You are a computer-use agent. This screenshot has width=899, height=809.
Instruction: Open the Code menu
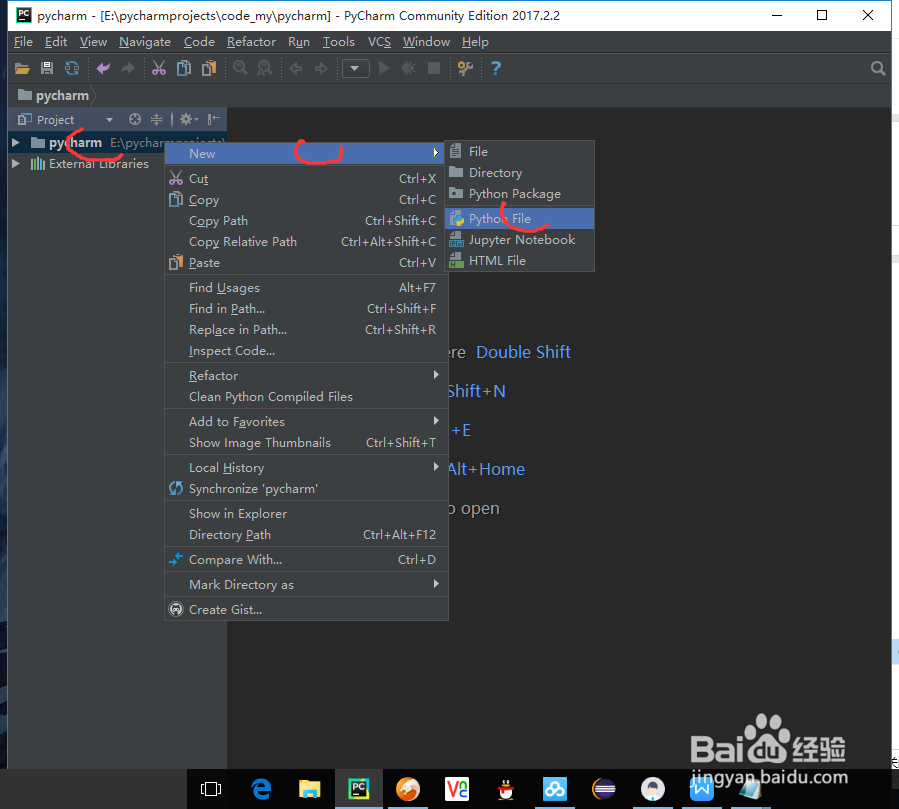click(x=199, y=42)
